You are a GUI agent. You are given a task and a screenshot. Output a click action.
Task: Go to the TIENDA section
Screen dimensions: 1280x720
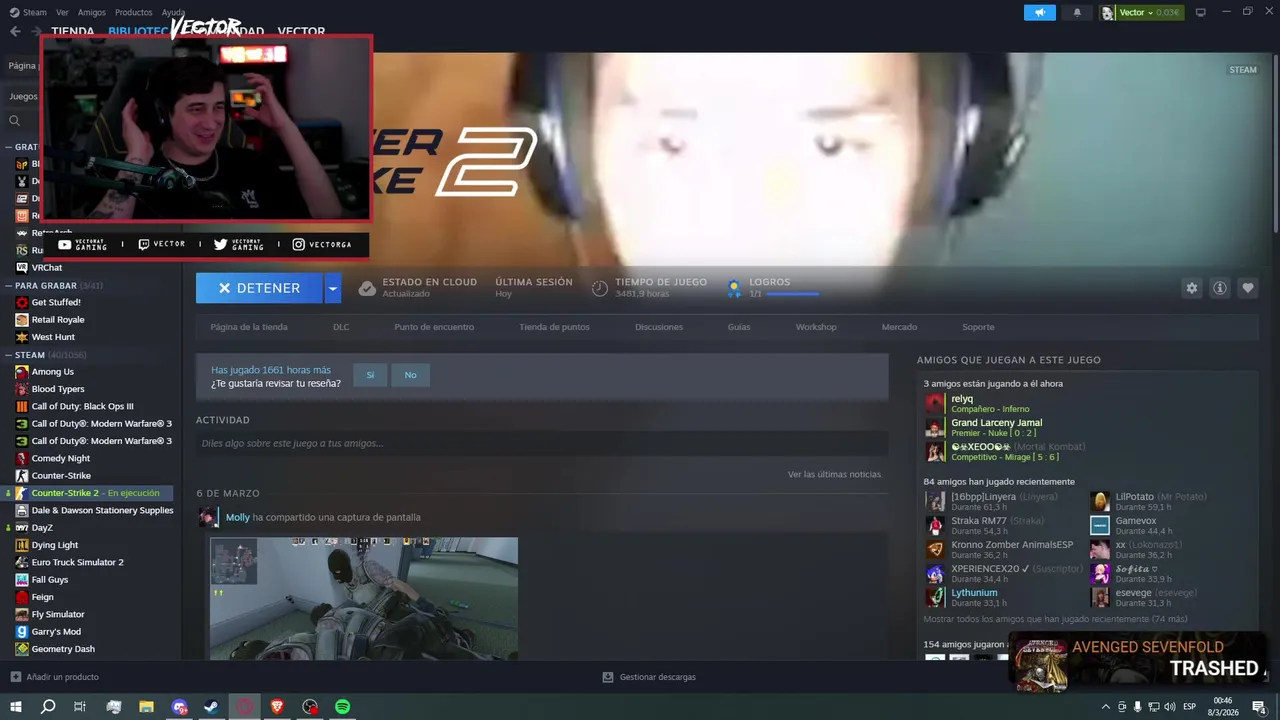(72, 31)
